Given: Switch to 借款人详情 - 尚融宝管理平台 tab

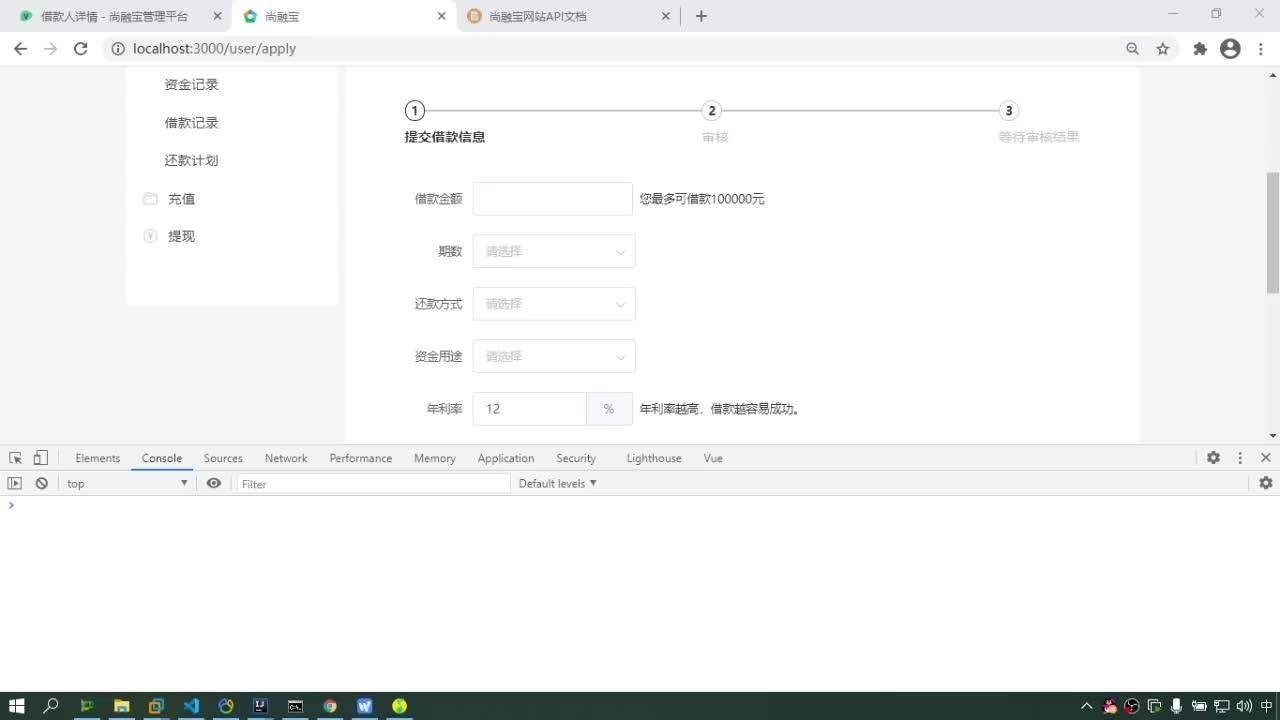Looking at the screenshot, I should coord(114,16).
